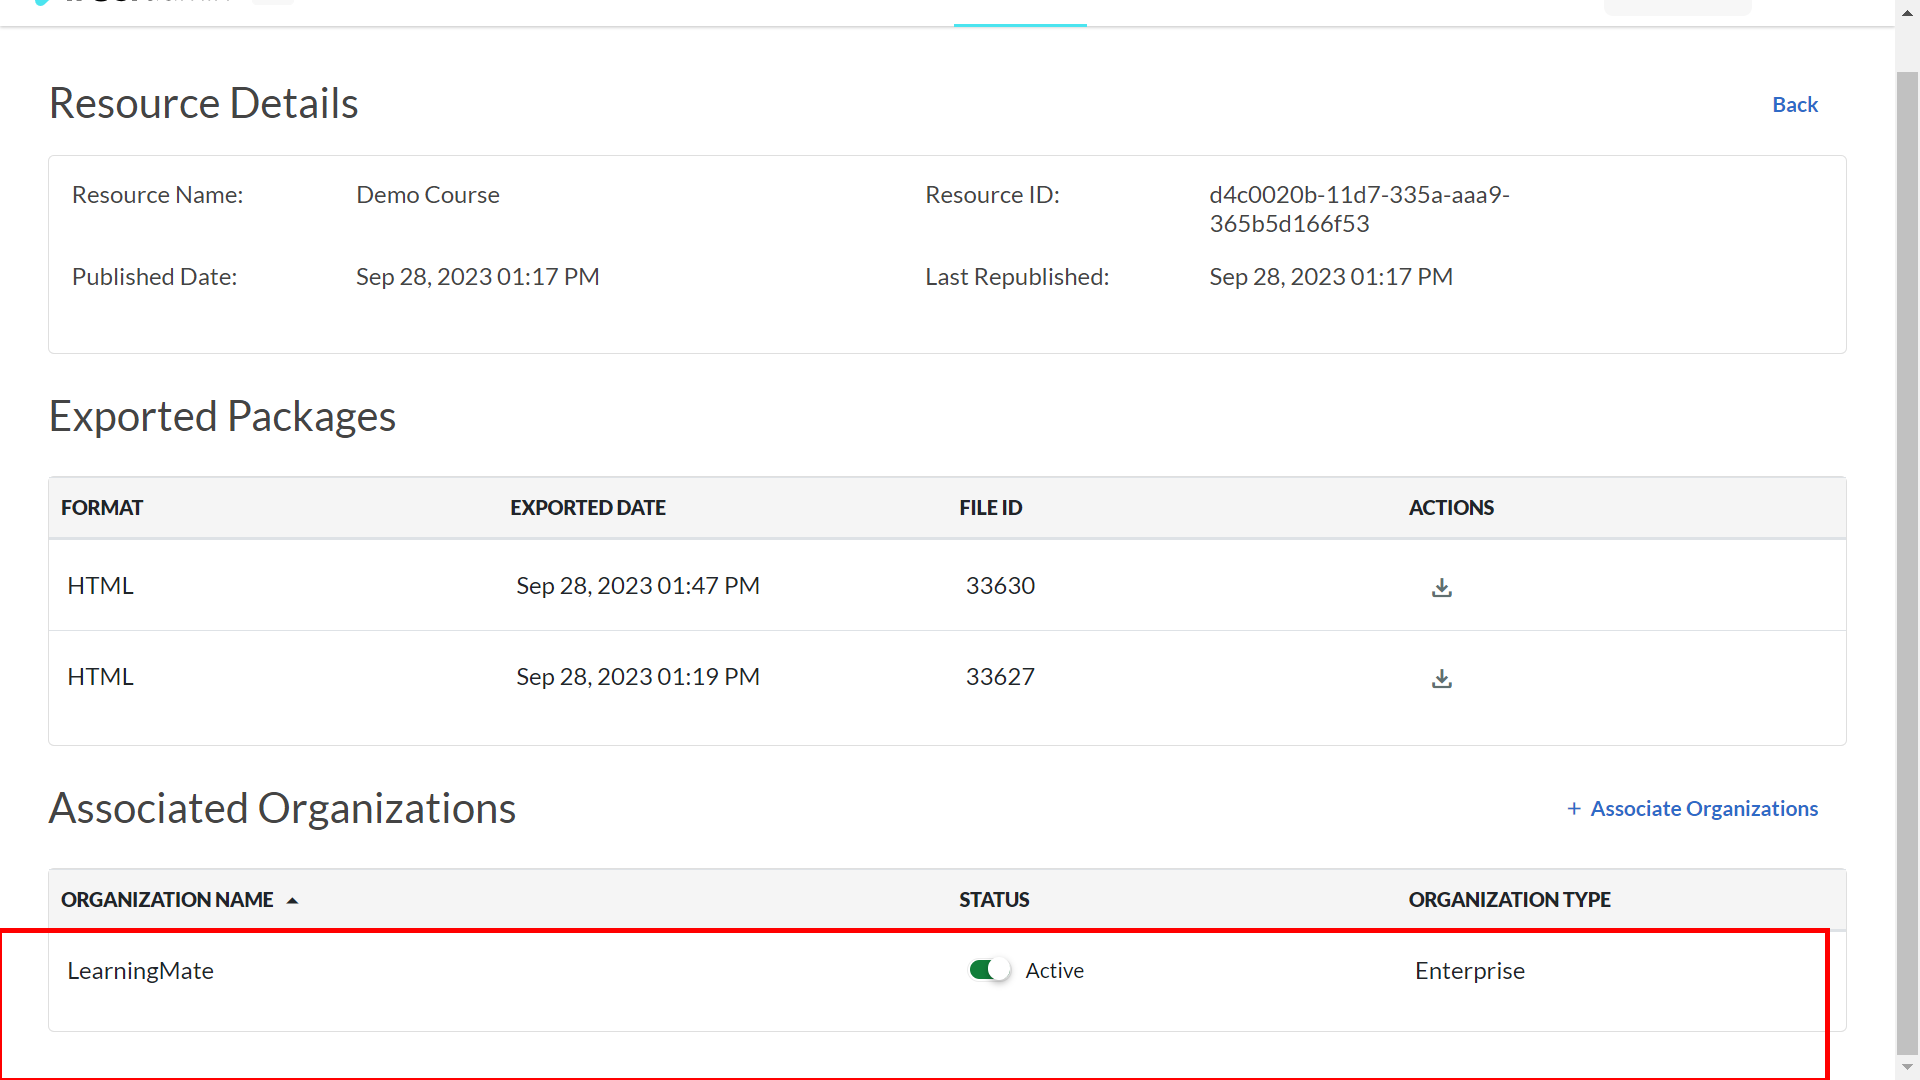
Task: Click the scrollbar down arrow
Action: (1907, 1067)
